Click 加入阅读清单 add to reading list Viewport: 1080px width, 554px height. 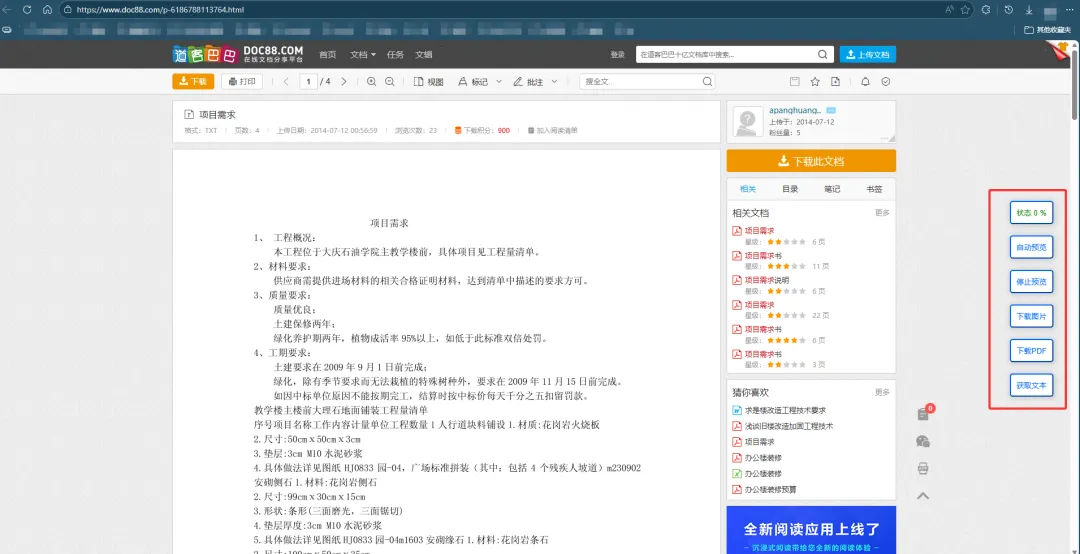pyautogui.click(x=552, y=130)
